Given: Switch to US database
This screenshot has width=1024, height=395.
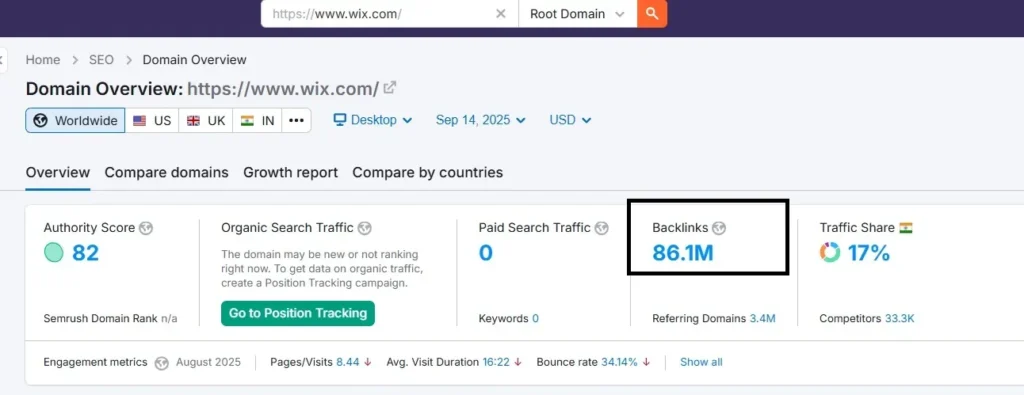Looking at the screenshot, I should point(152,121).
